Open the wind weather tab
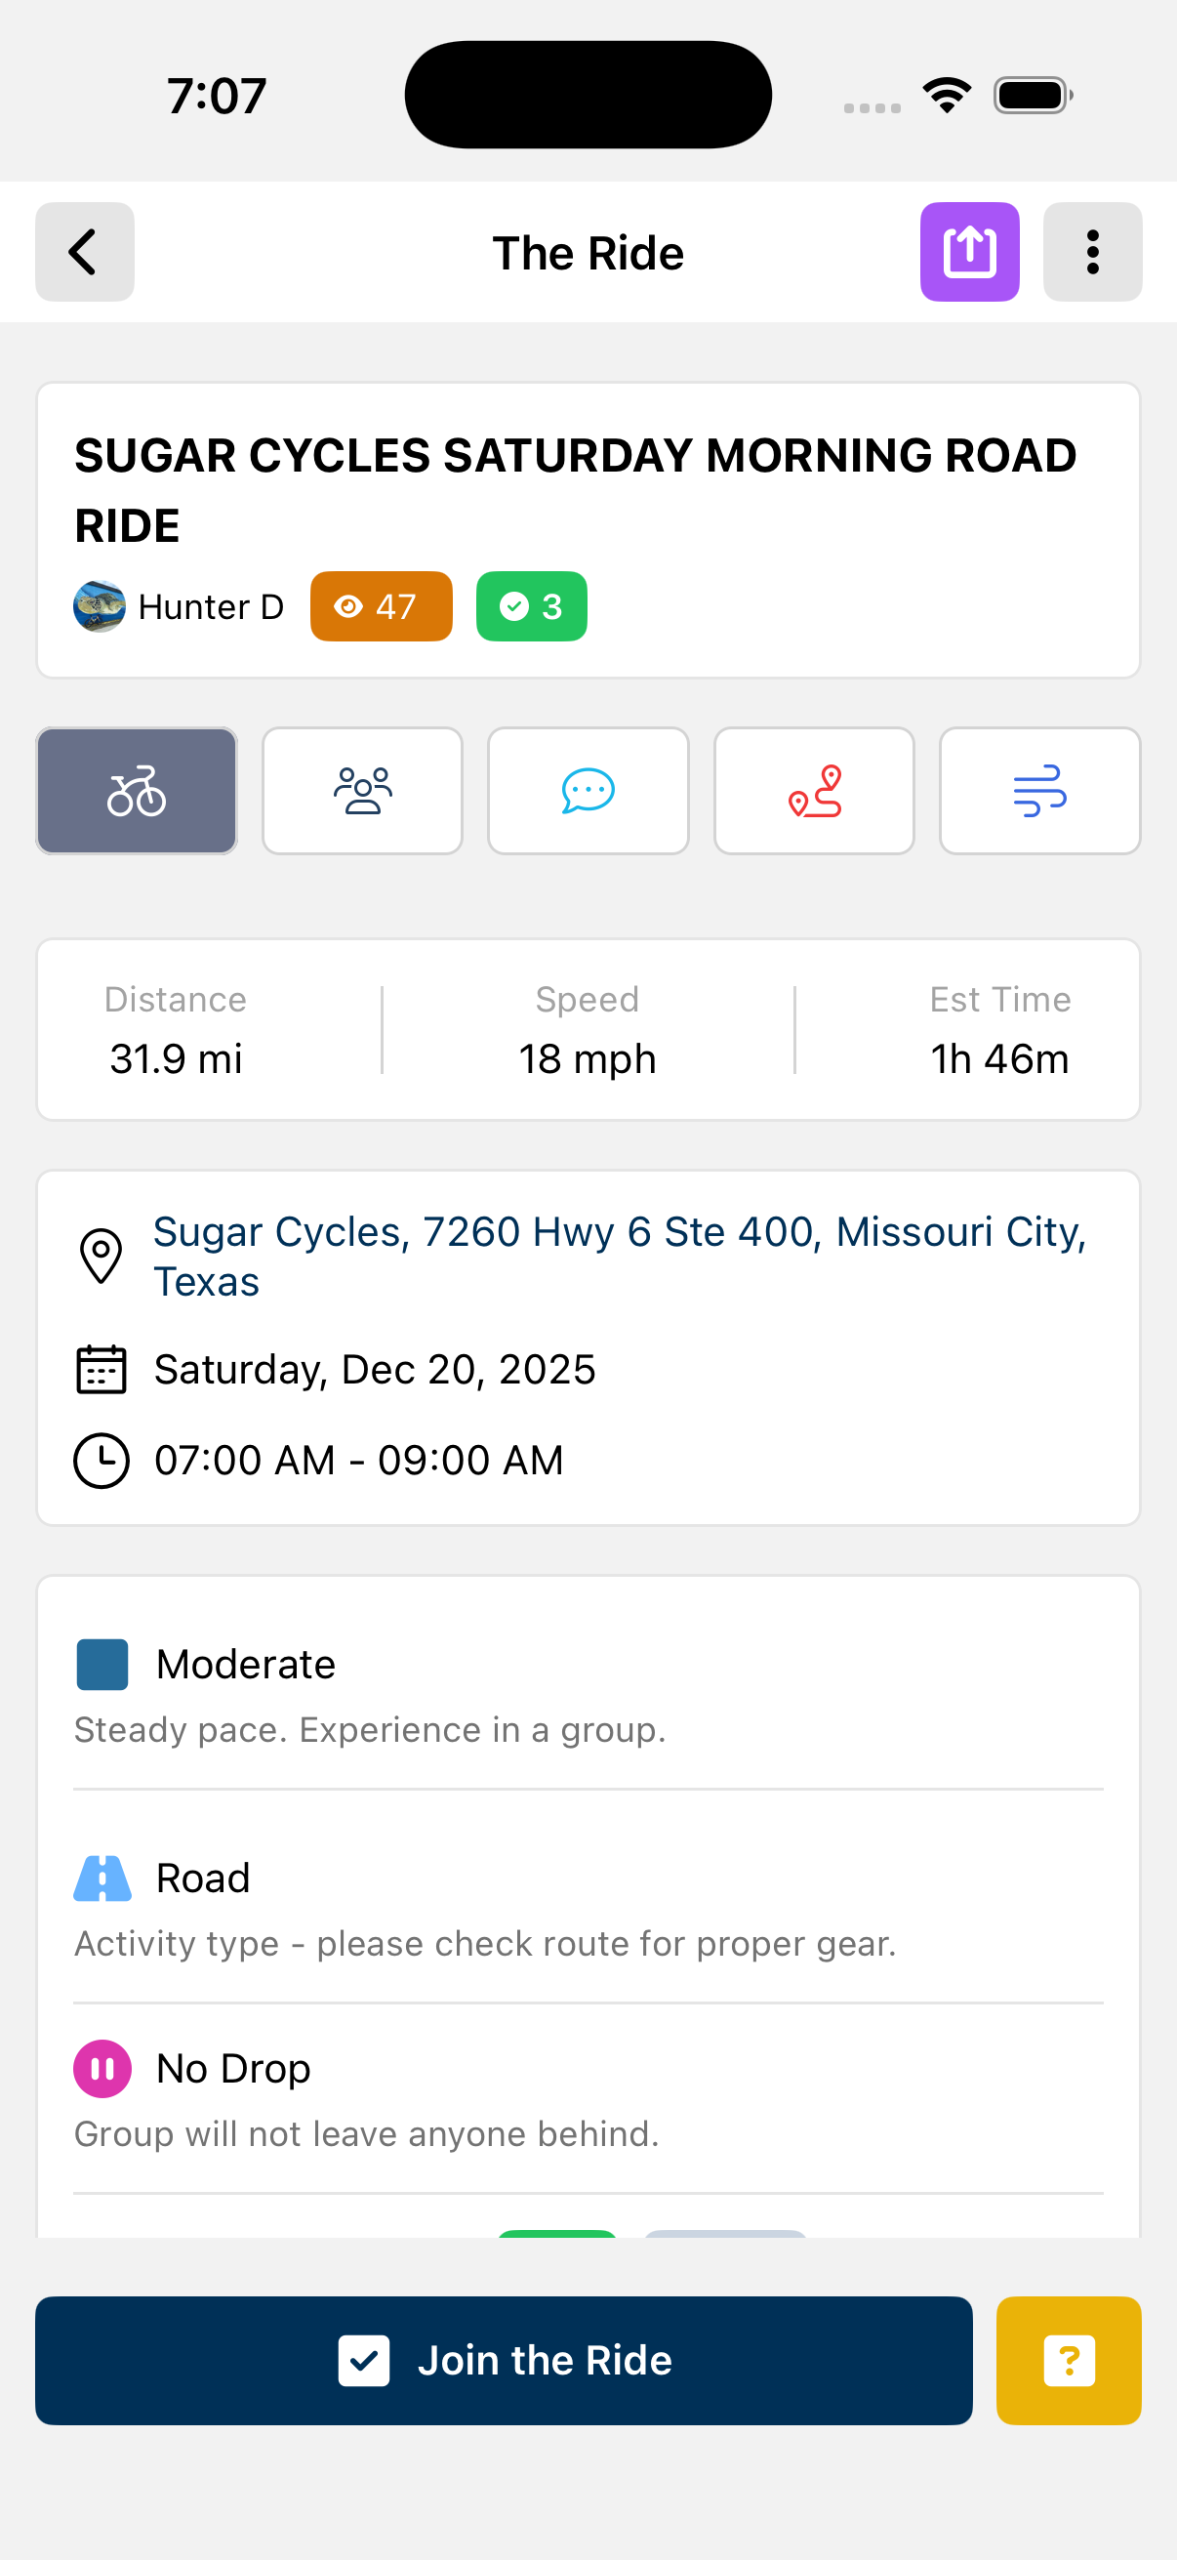Viewport: 1177px width, 2560px height. [1039, 791]
